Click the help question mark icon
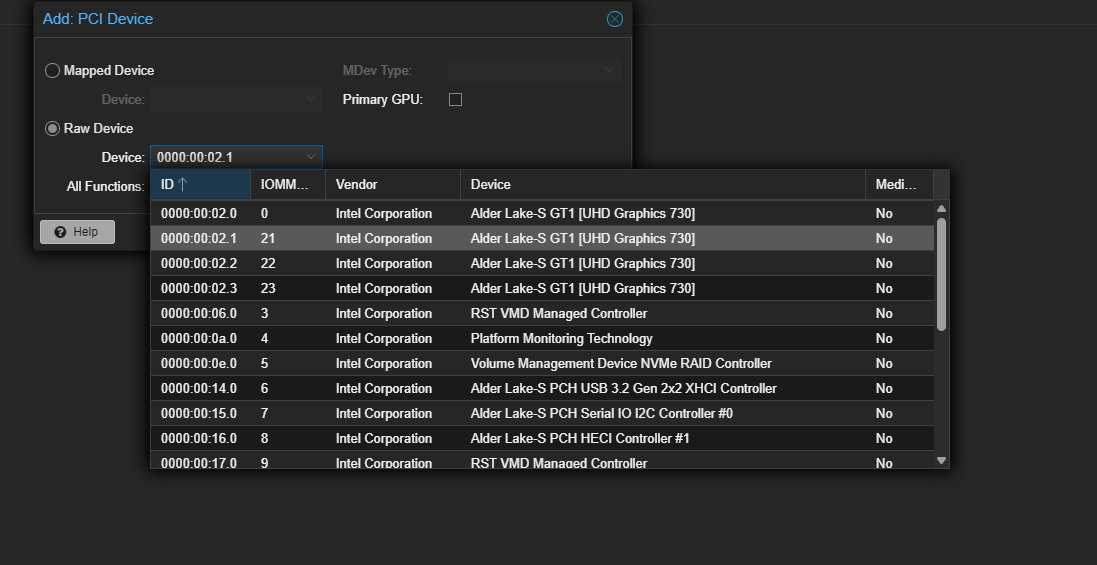The width and height of the screenshot is (1097, 565). 60,232
